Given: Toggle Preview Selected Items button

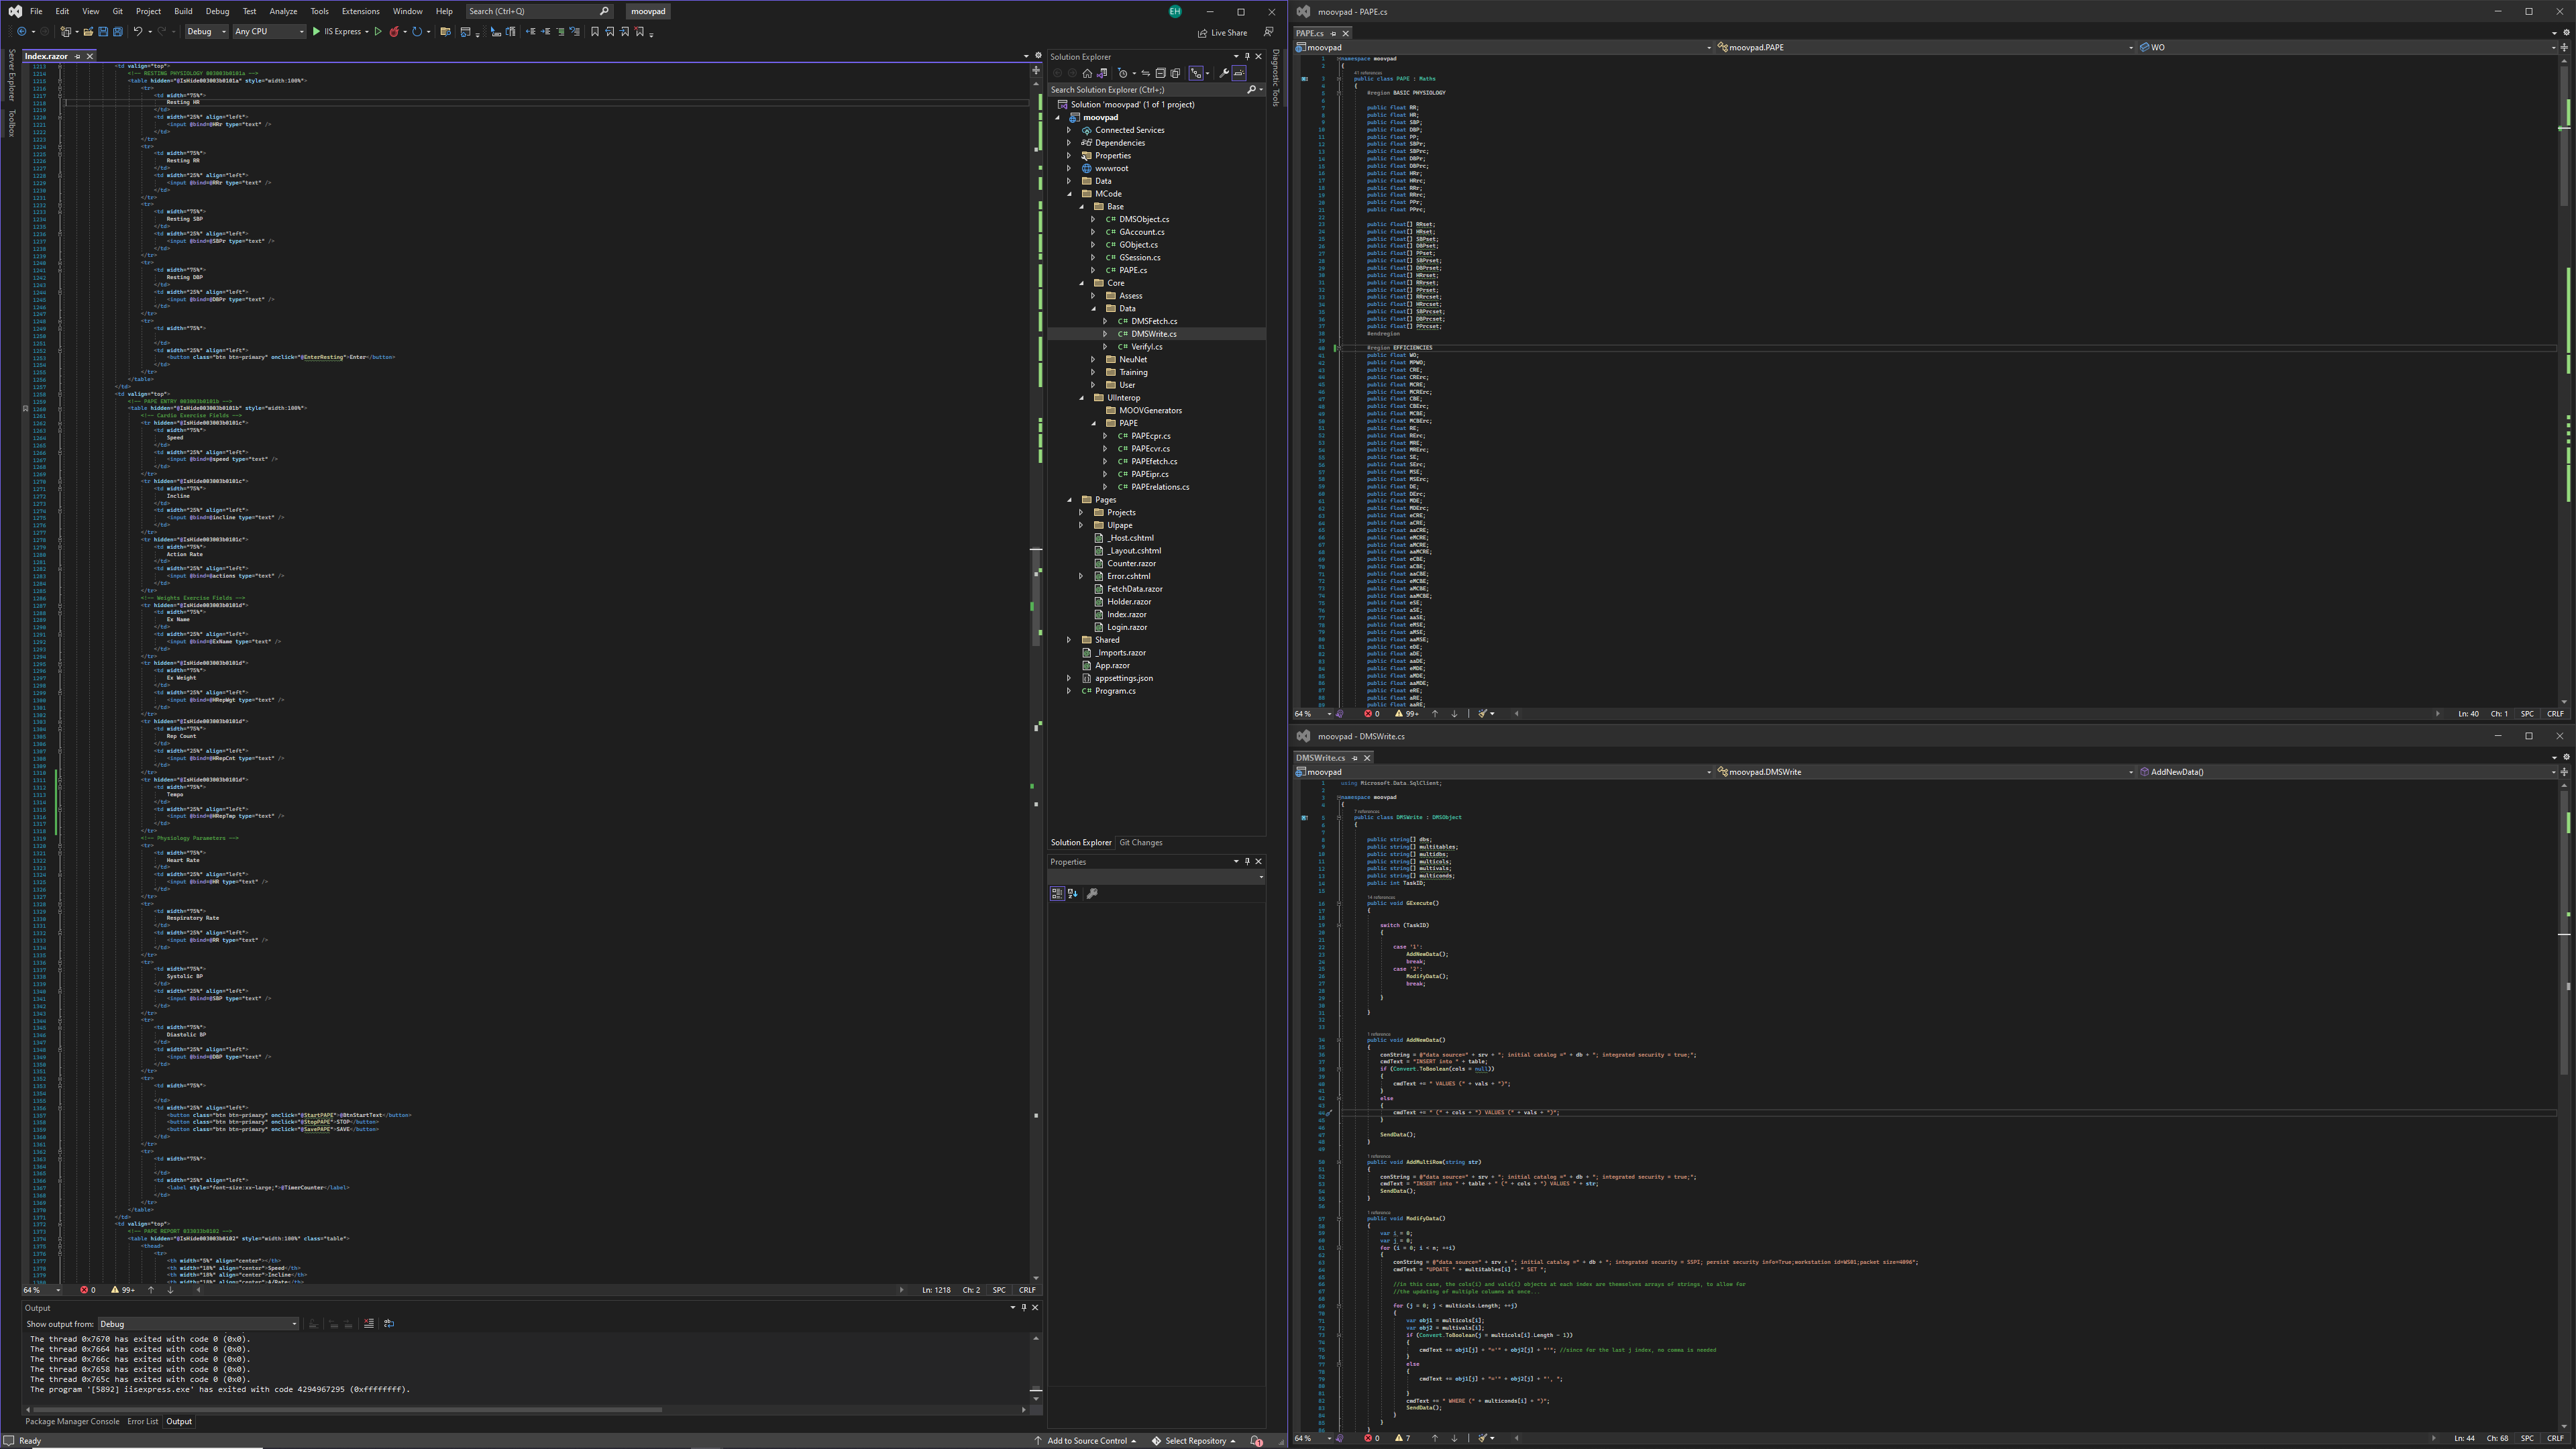Looking at the screenshot, I should [1239, 73].
